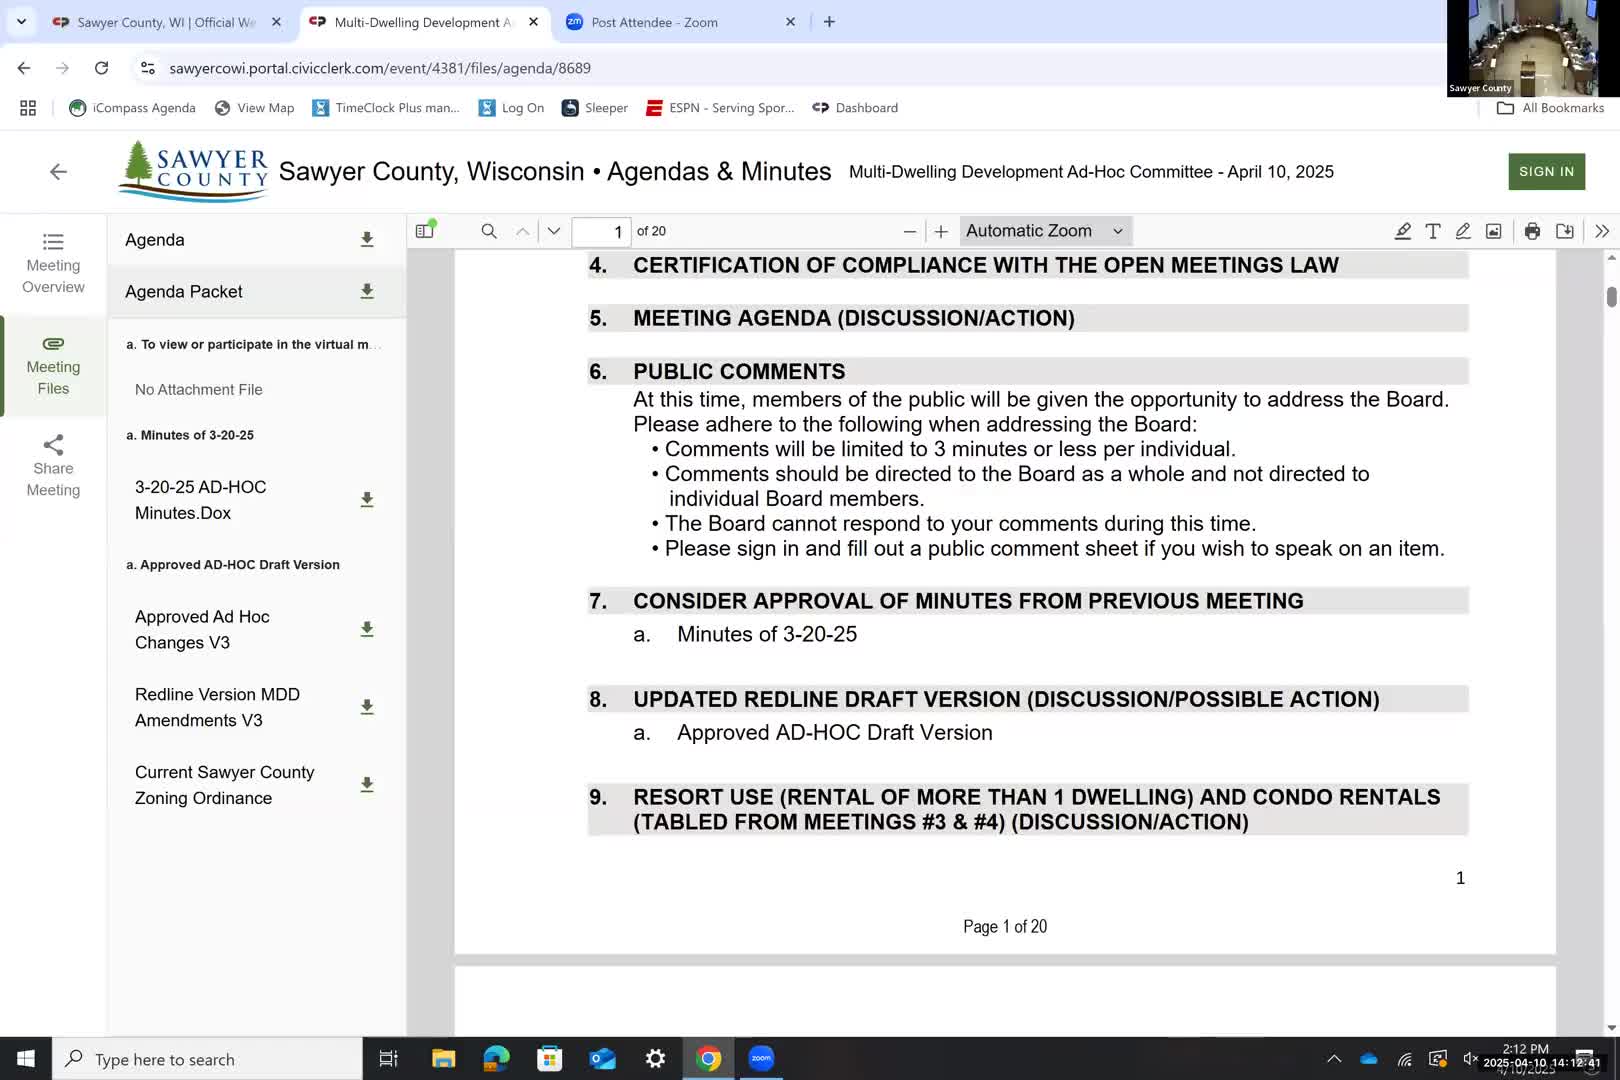Select the Add Text annotation tool

pyautogui.click(x=1433, y=231)
